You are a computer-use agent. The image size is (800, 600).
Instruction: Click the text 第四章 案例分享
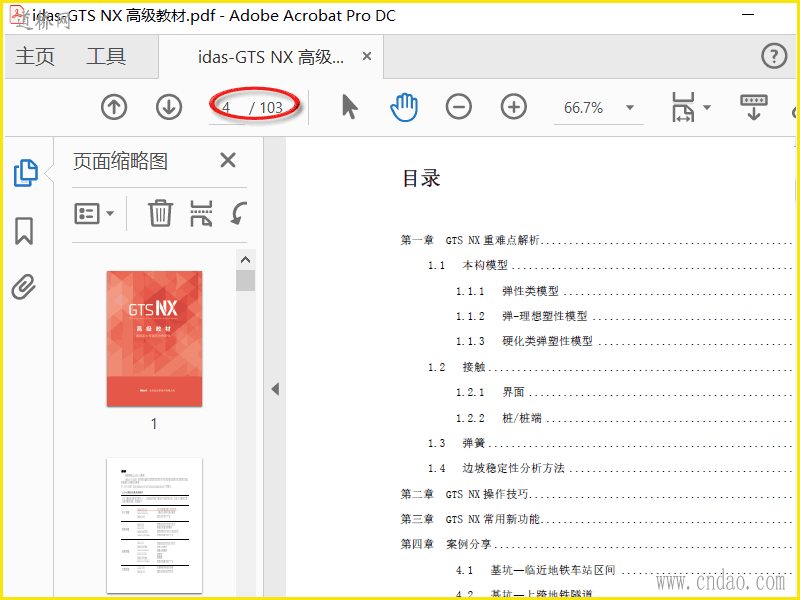[x=446, y=544]
